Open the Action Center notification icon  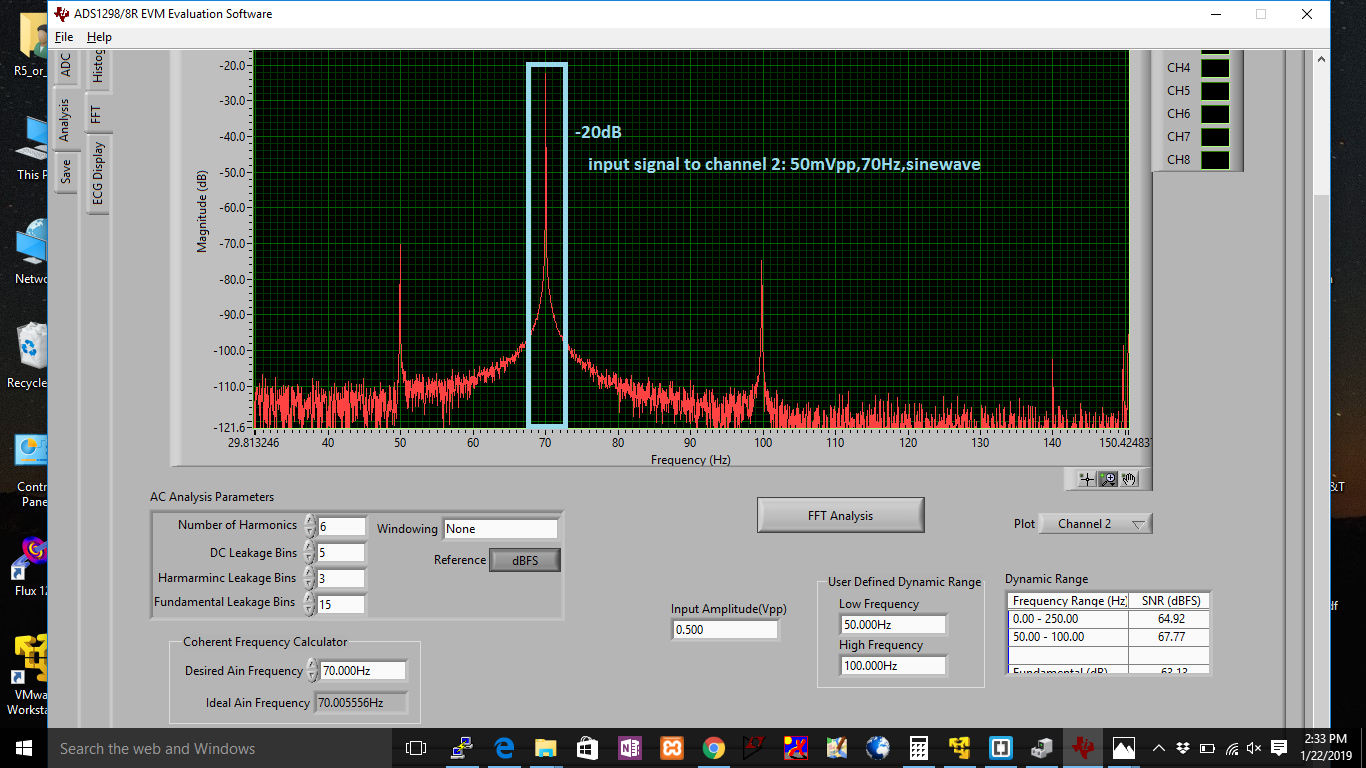pos(1277,748)
